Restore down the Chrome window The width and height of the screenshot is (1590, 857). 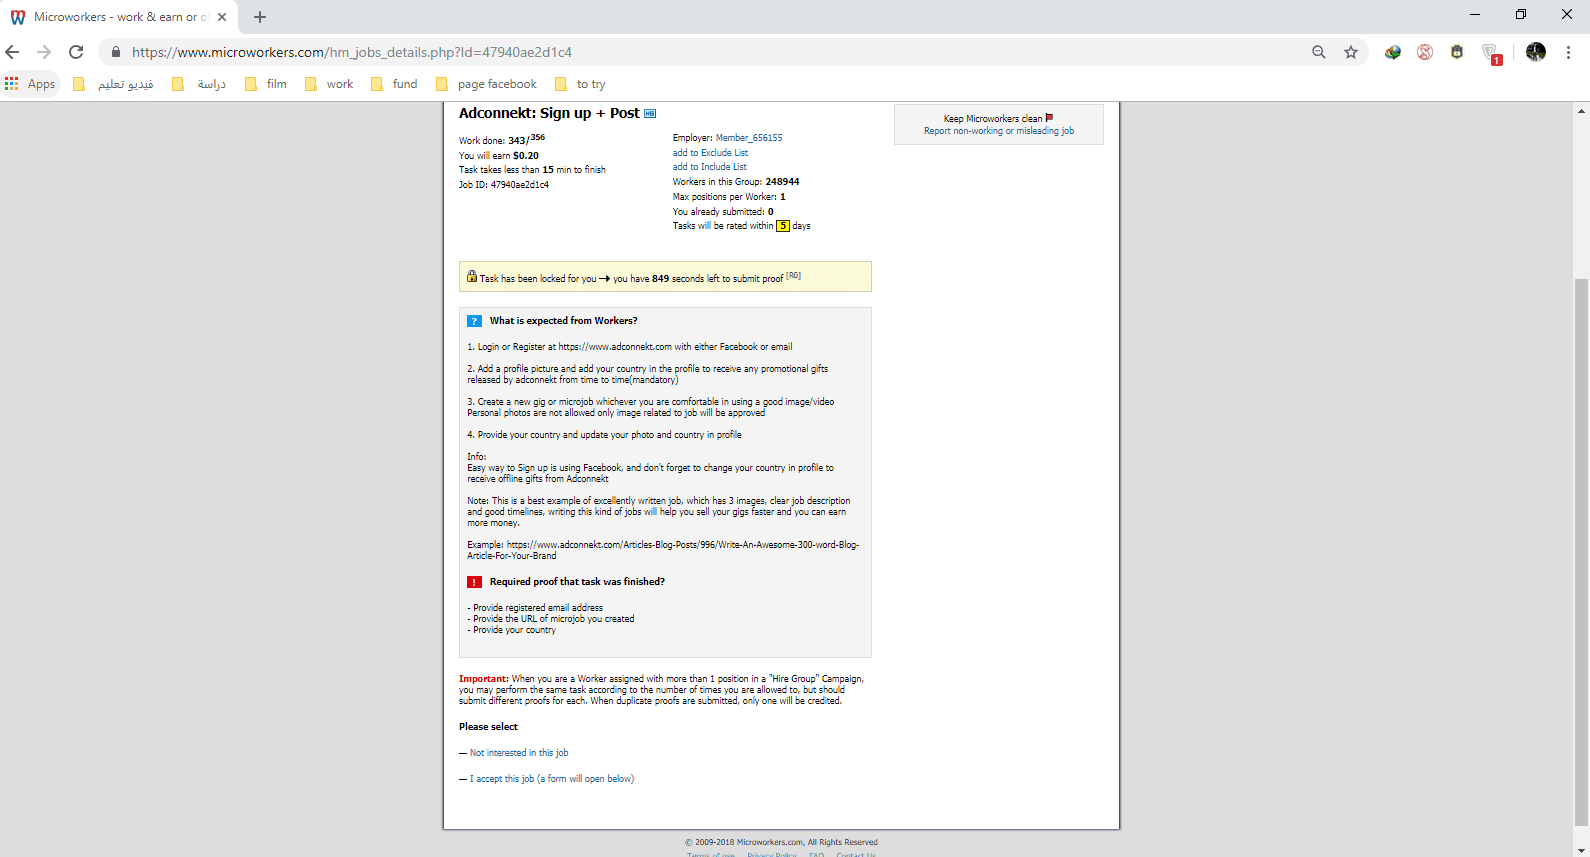coord(1521,14)
